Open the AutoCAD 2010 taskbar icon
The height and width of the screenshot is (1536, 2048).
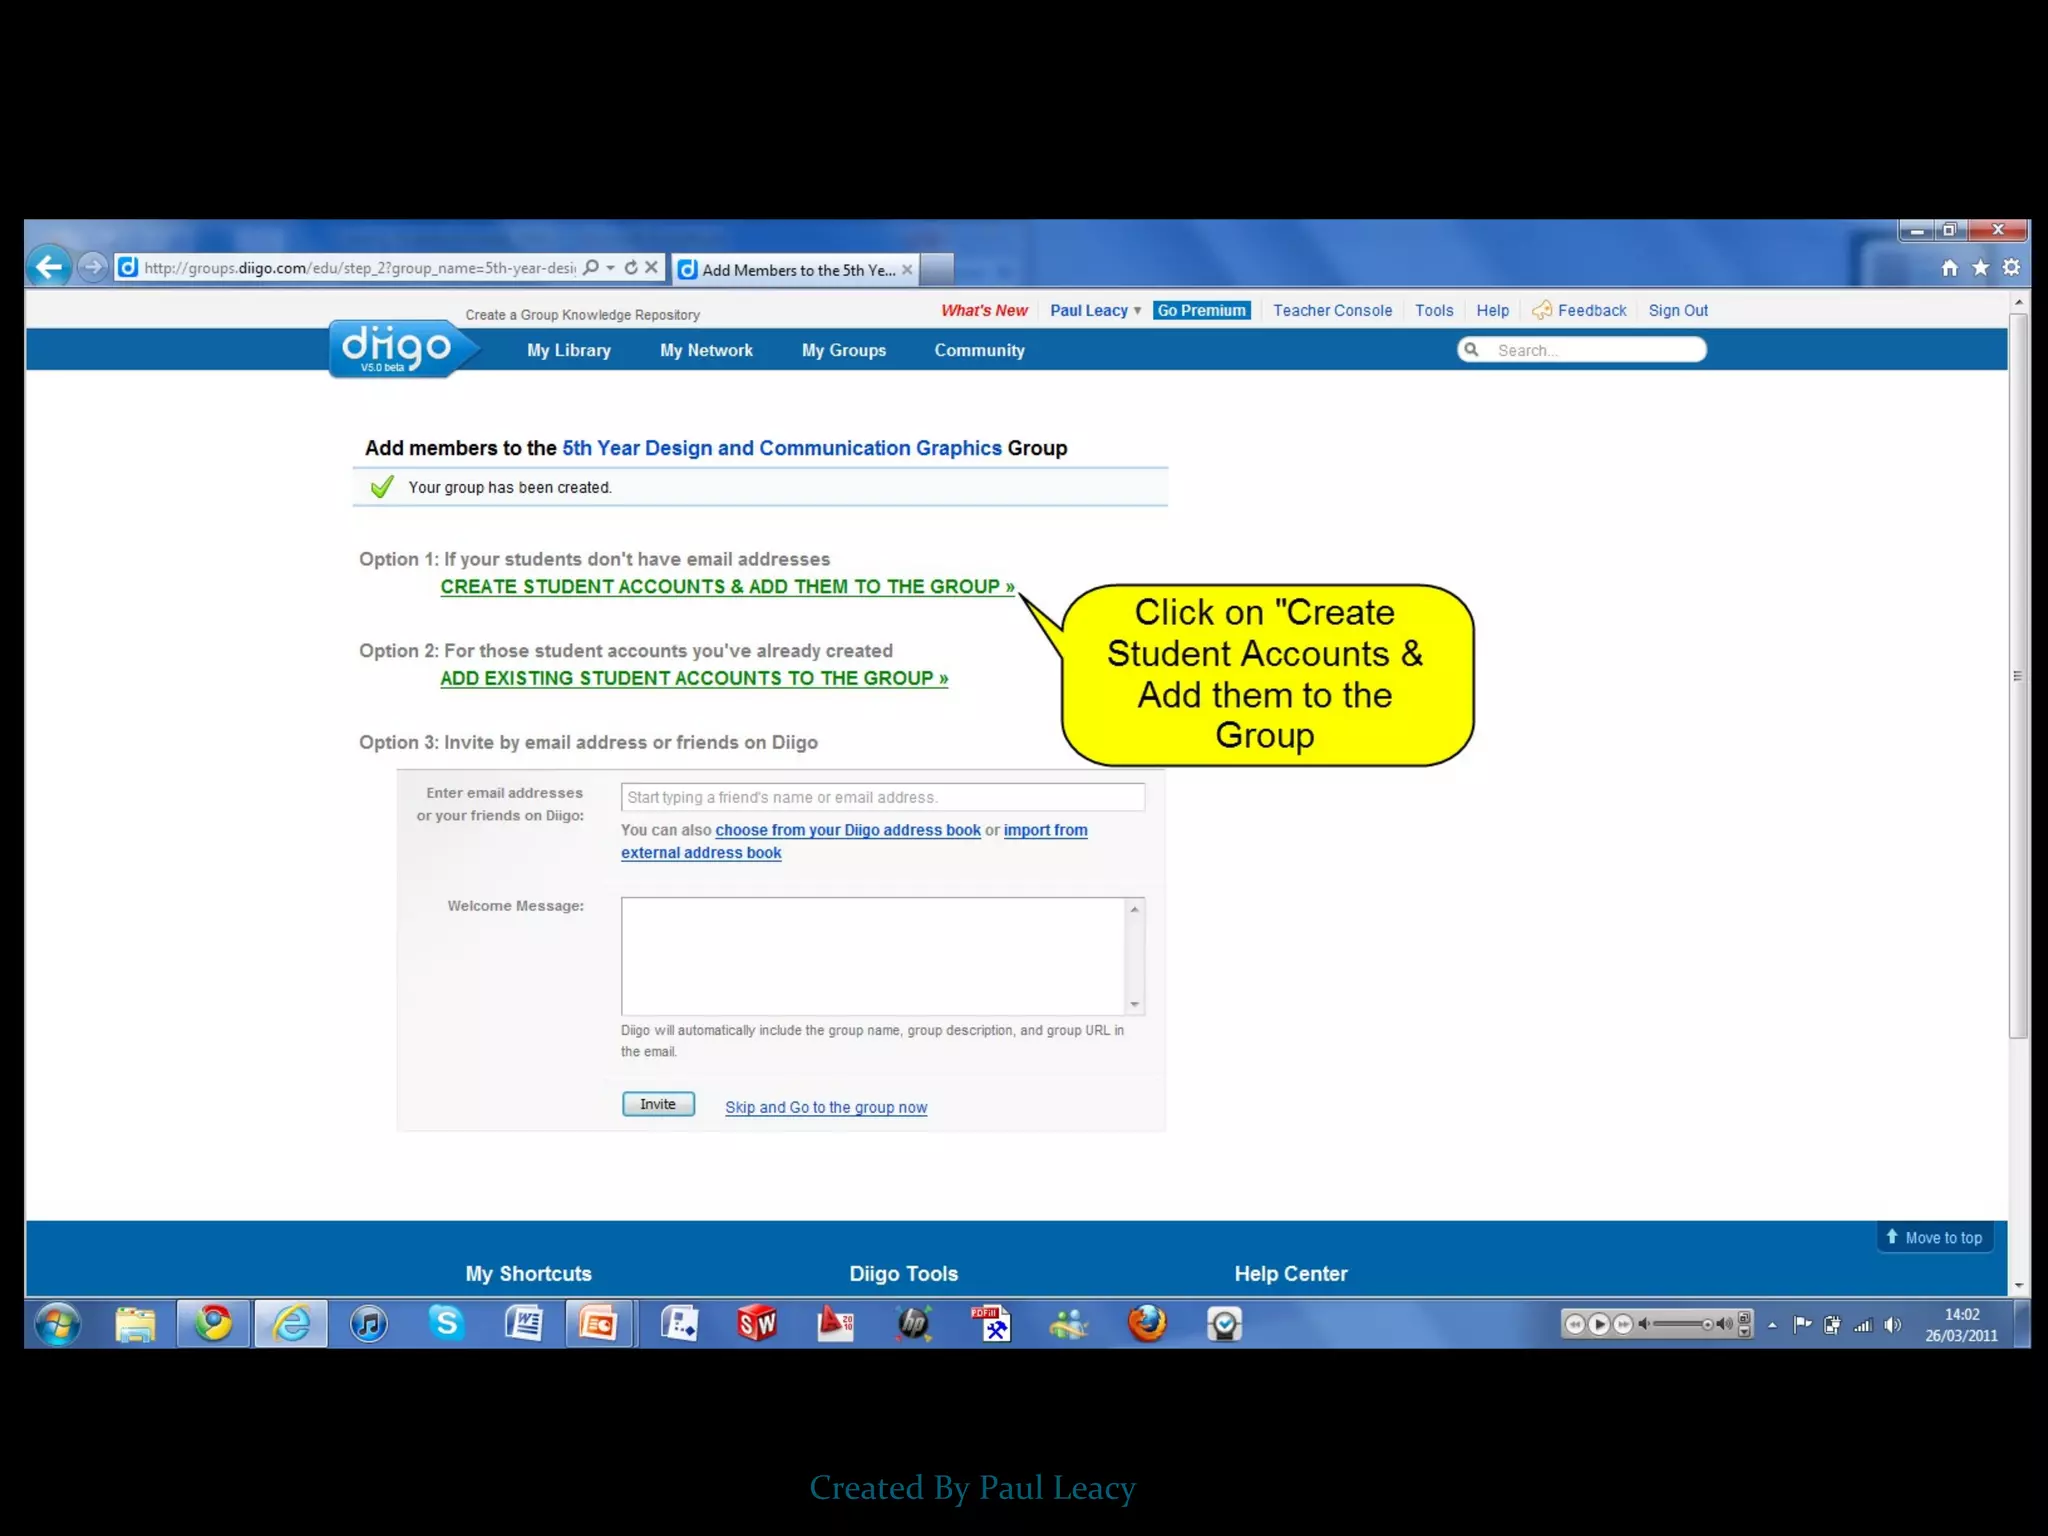835,1324
